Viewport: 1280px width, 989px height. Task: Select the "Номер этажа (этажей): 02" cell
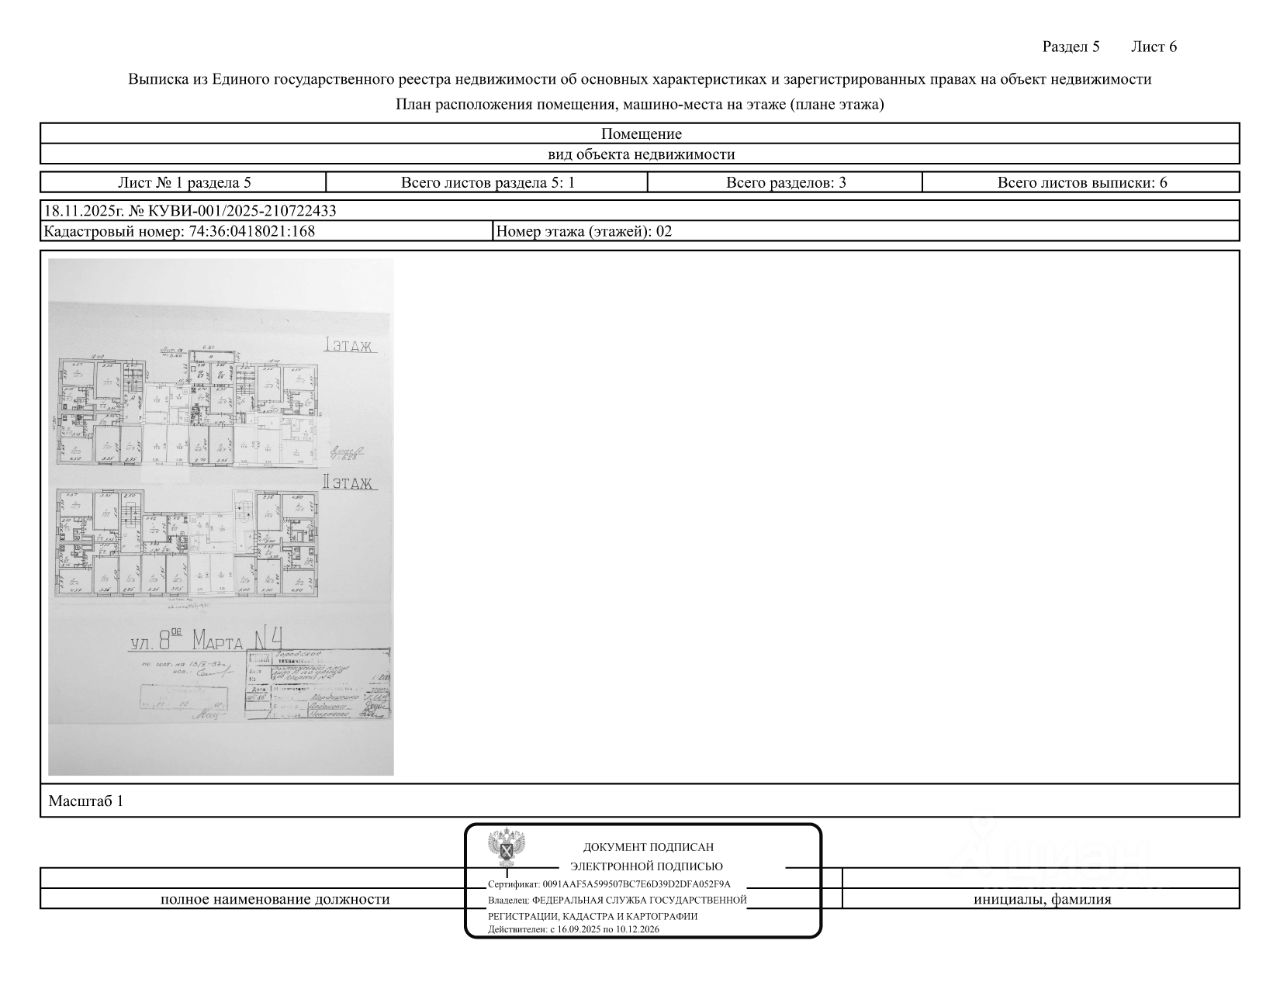click(x=867, y=231)
